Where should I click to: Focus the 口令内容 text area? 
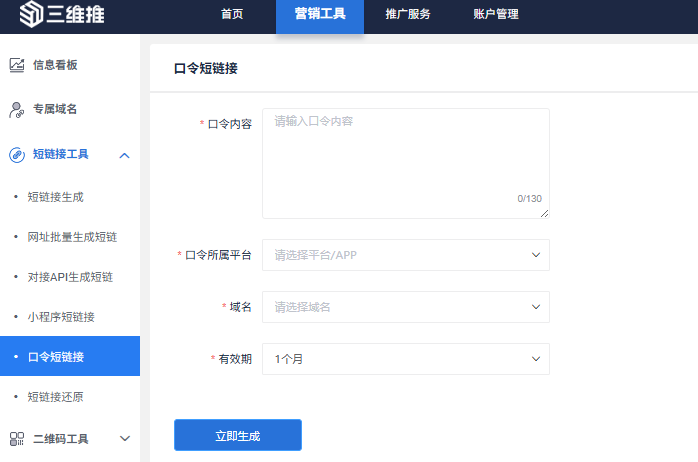click(x=406, y=163)
